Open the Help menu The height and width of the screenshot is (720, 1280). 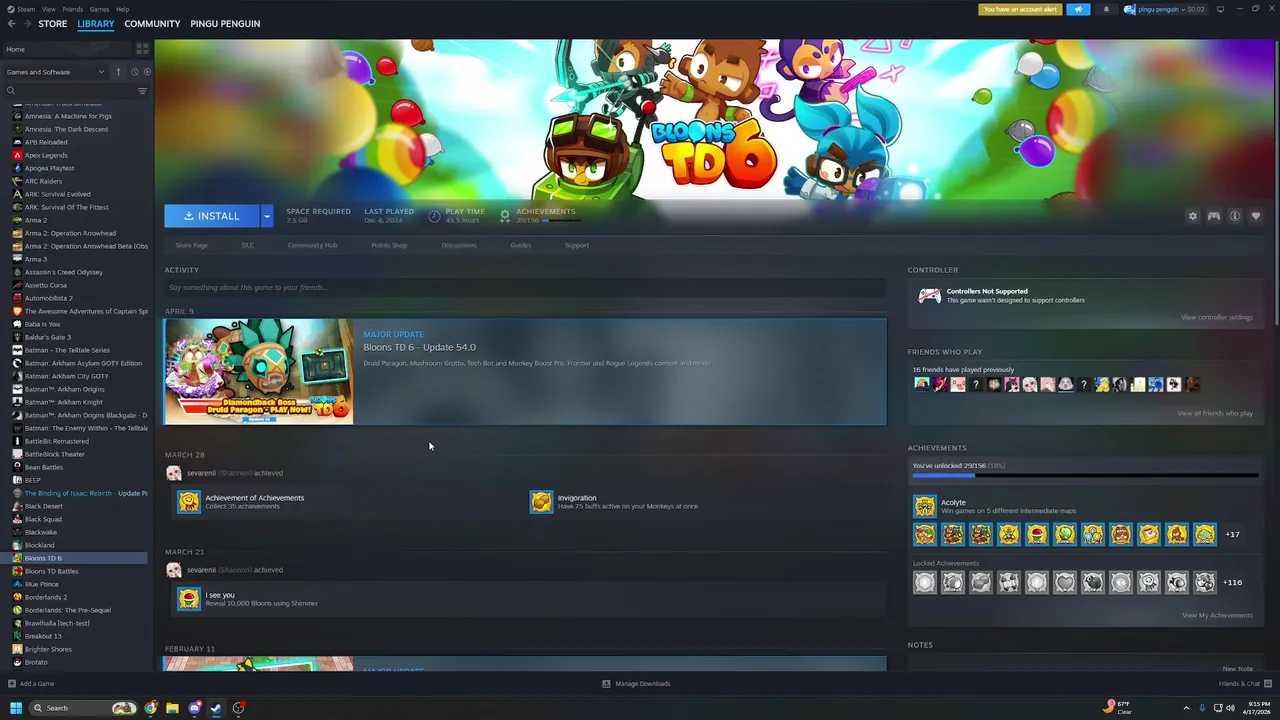[122, 9]
